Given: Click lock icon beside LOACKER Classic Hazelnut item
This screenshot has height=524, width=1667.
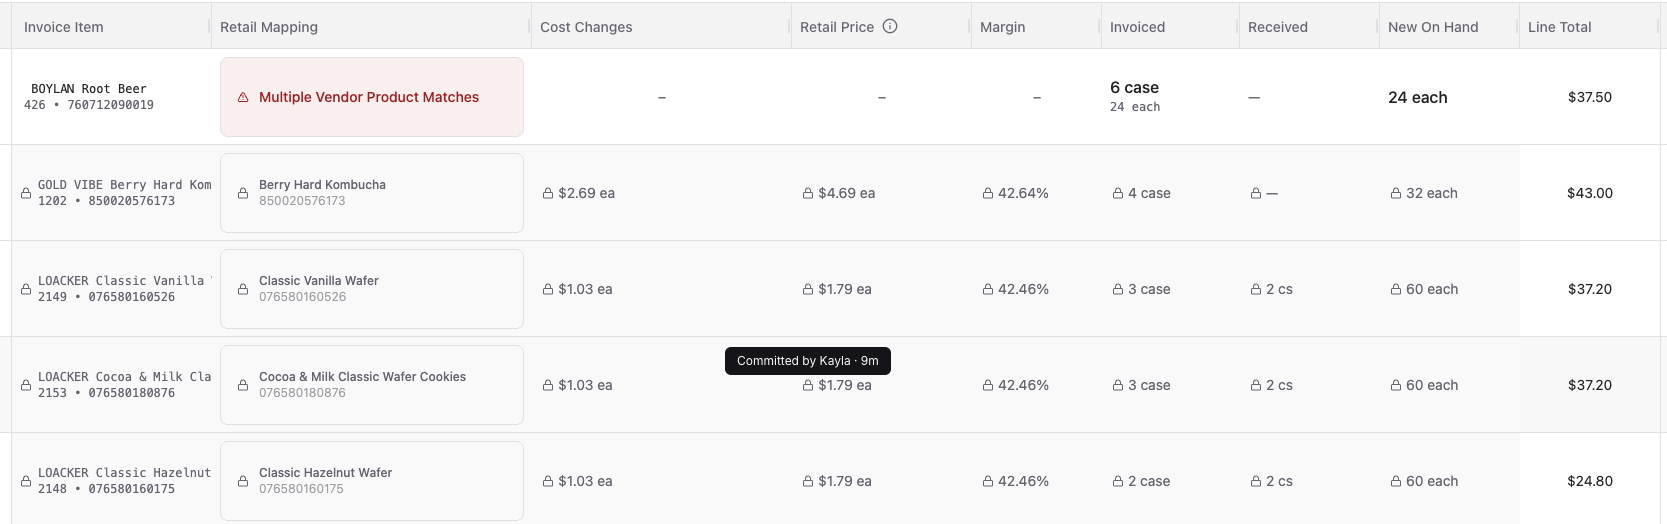Looking at the screenshot, I should point(26,481).
